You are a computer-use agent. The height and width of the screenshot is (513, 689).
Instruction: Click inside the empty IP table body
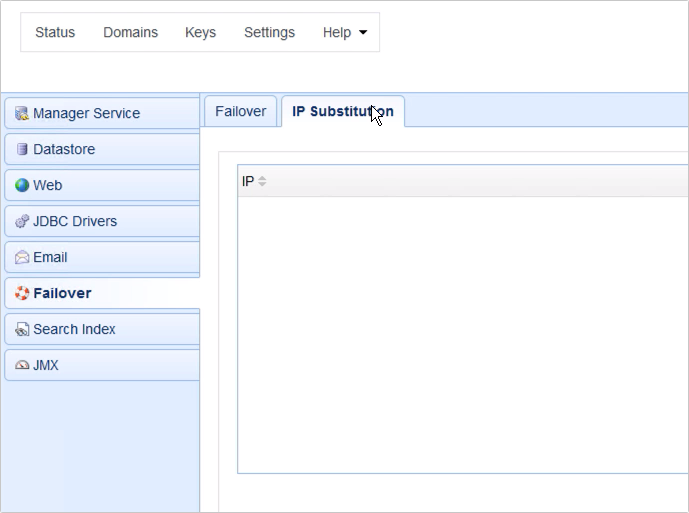pyautogui.click(x=460, y=330)
